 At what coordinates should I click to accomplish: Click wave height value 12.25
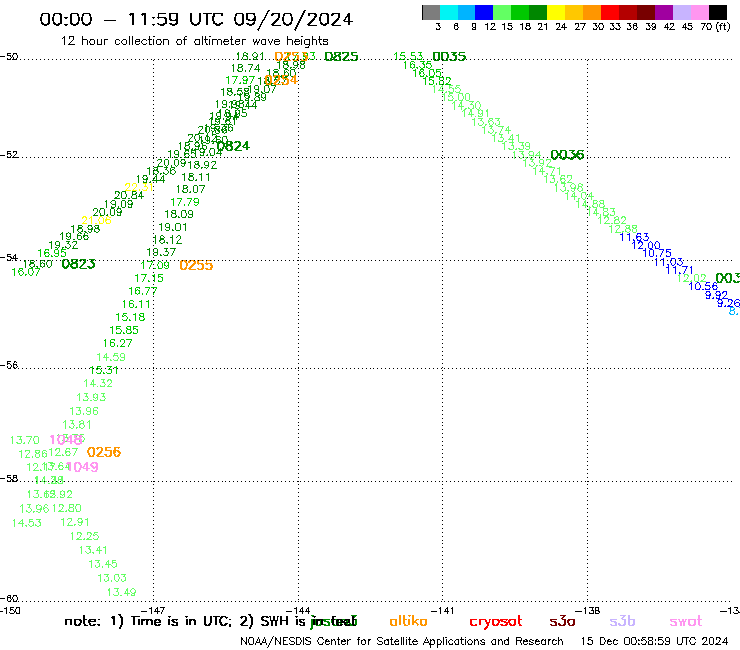click(84, 536)
